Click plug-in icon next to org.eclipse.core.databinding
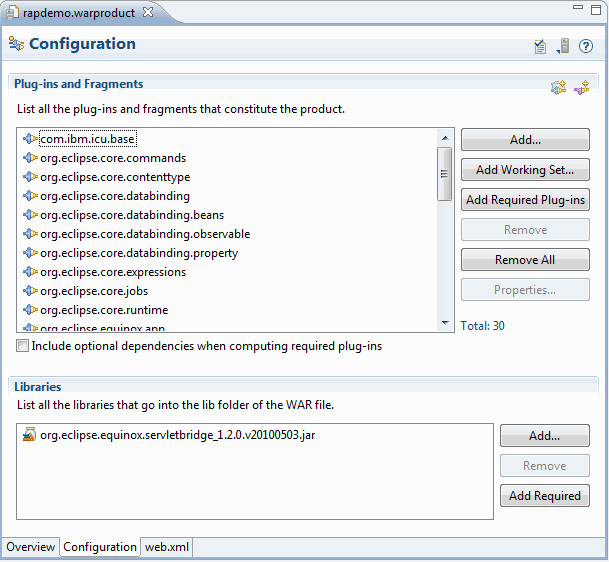Viewport: 609px width, 562px height. [30, 196]
